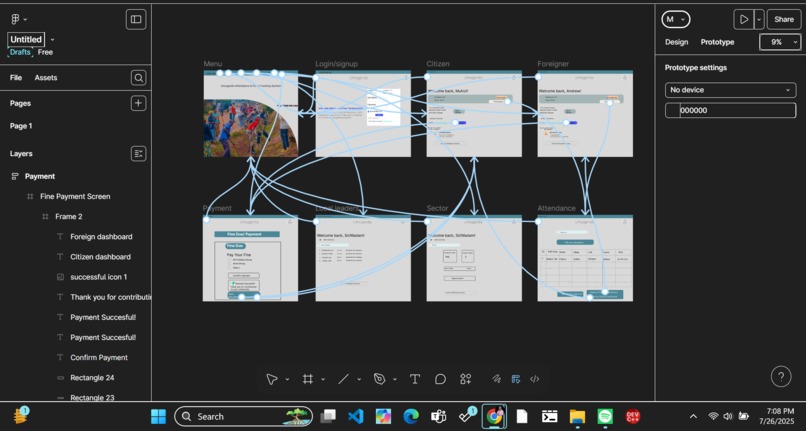
Task: Click the collapse layers icon beside Layers
Action: [138, 153]
